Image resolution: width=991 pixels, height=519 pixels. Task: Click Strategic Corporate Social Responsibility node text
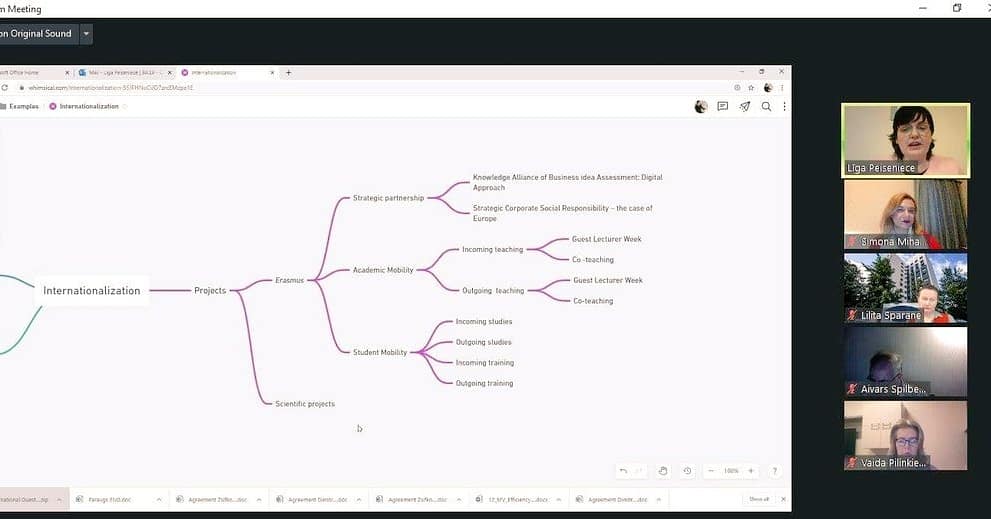pyautogui.click(x=562, y=213)
